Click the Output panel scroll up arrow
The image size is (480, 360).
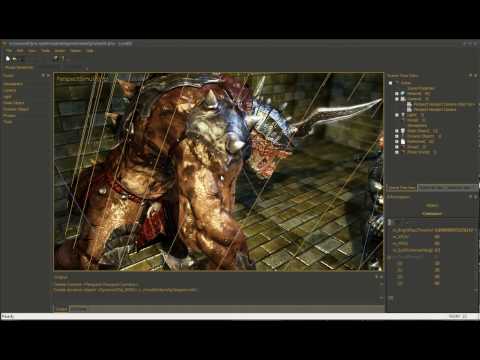(382, 284)
